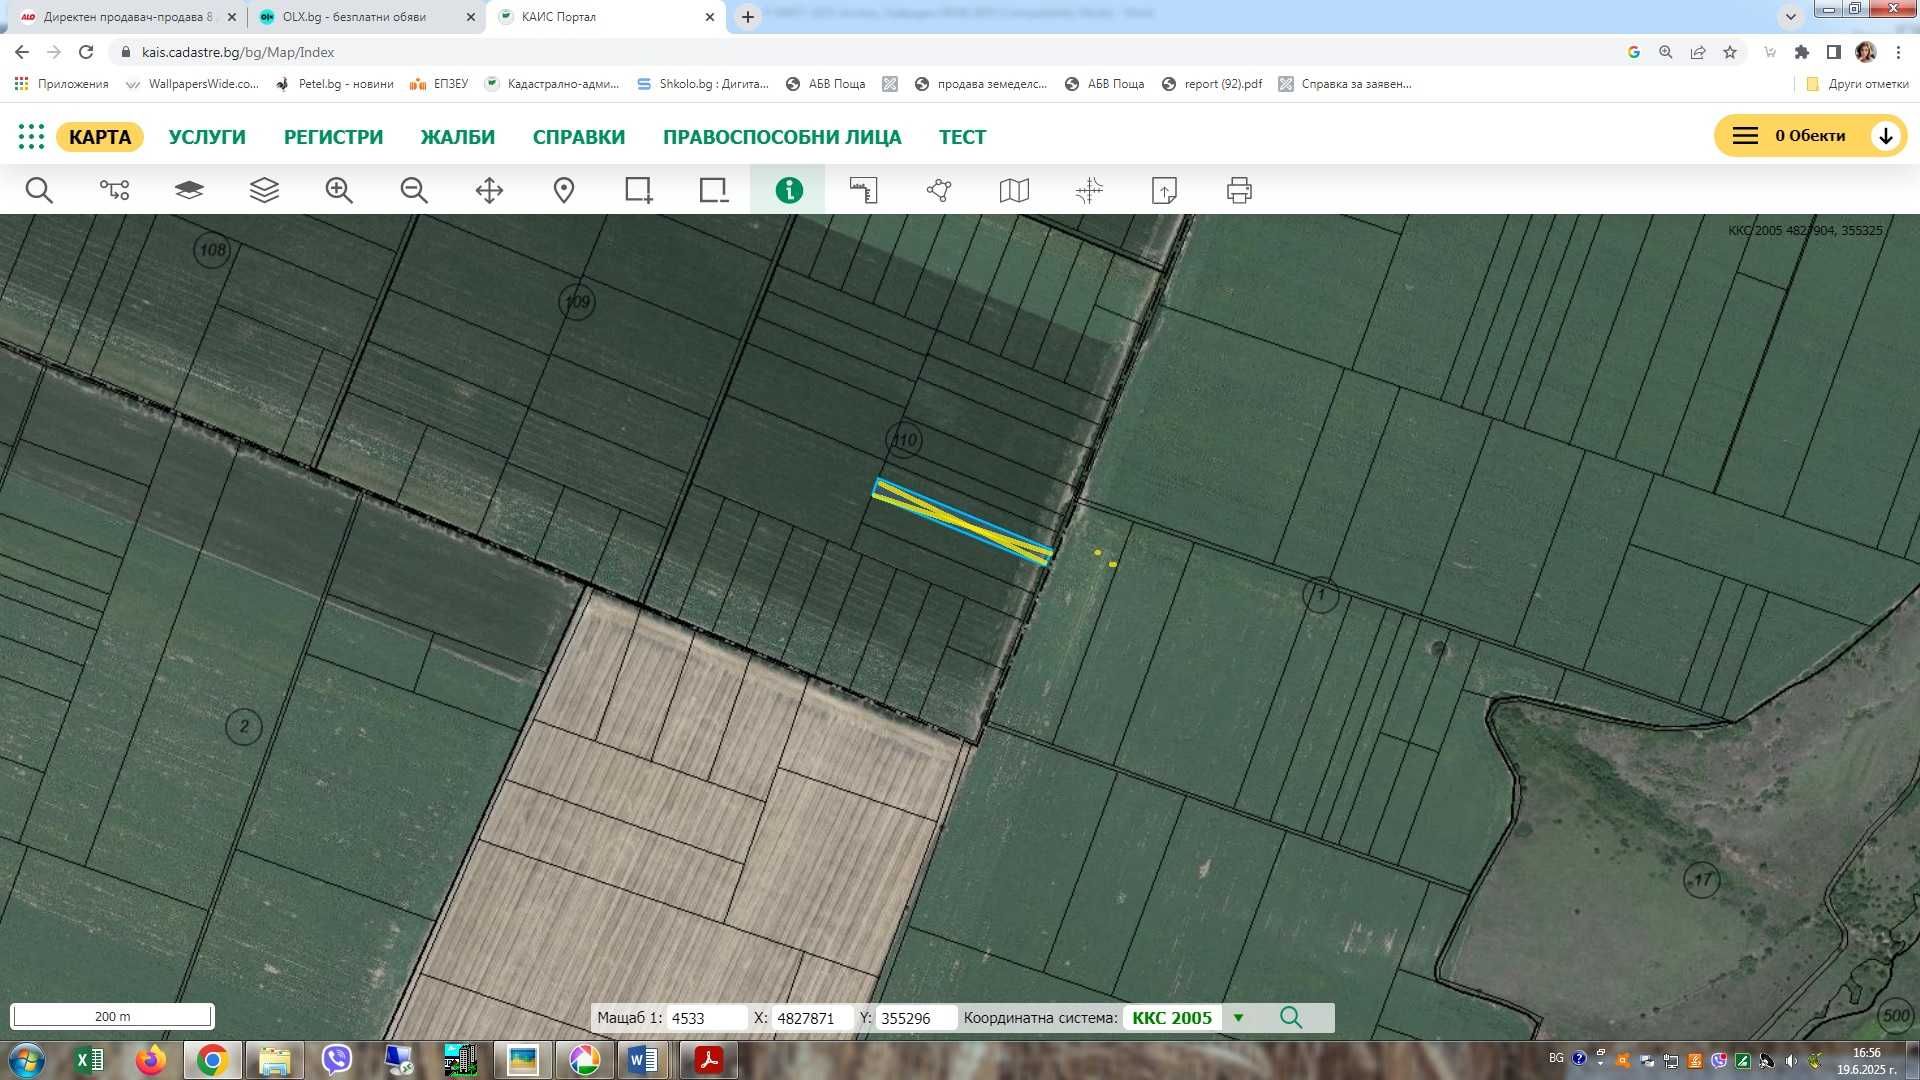Expand the 0 Обекти panel arrow

point(1885,136)
